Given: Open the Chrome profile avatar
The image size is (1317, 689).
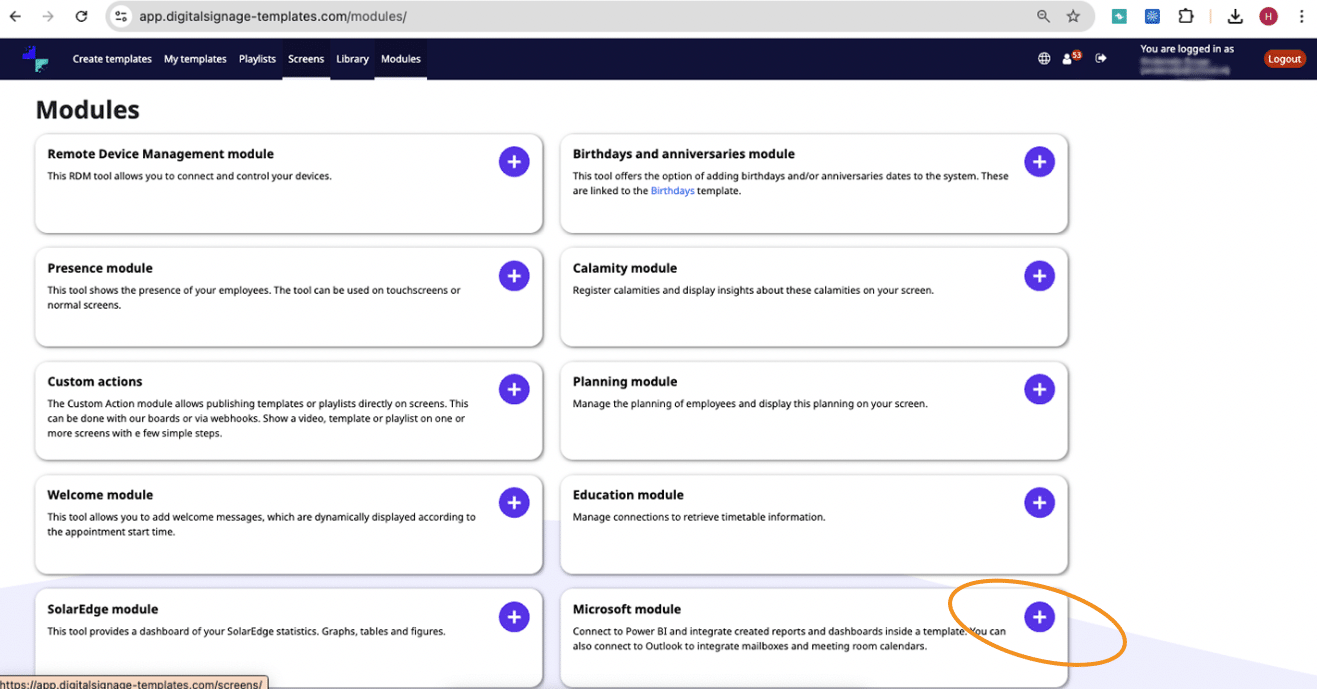Looking at the screenshot, I should (x=1268, y=16).
